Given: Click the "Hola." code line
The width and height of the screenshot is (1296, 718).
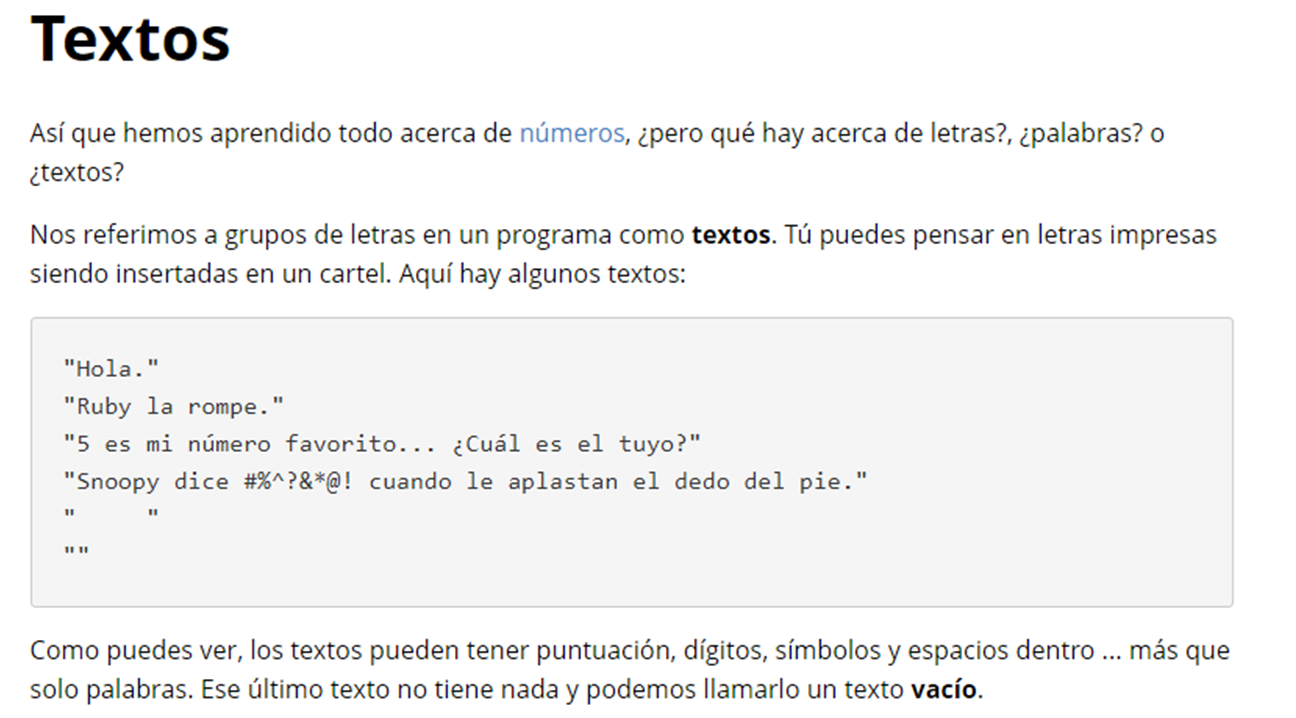Looking at the screenshot, I should point(111,369).
